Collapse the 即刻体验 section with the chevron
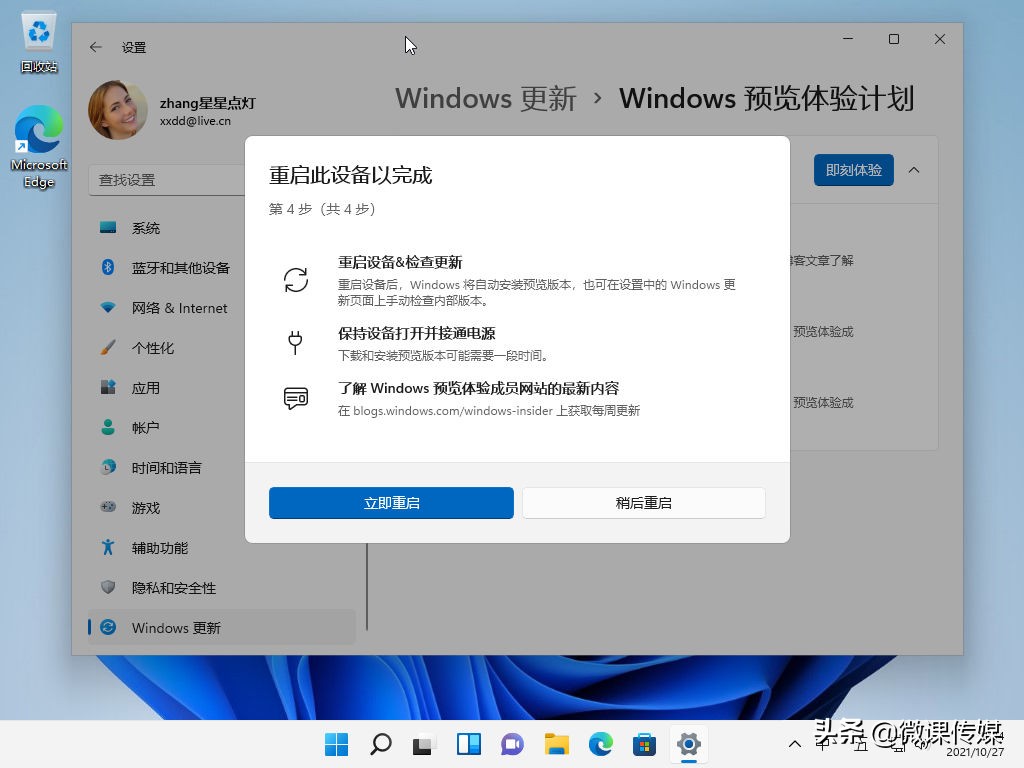The height and width of the screenshot is (768, 1024). (x=913, y=170)
